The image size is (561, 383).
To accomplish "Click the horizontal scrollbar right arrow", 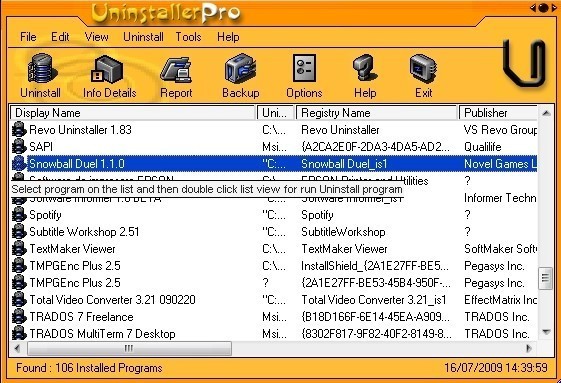I will pyautogui.click(x=529, y=348).
